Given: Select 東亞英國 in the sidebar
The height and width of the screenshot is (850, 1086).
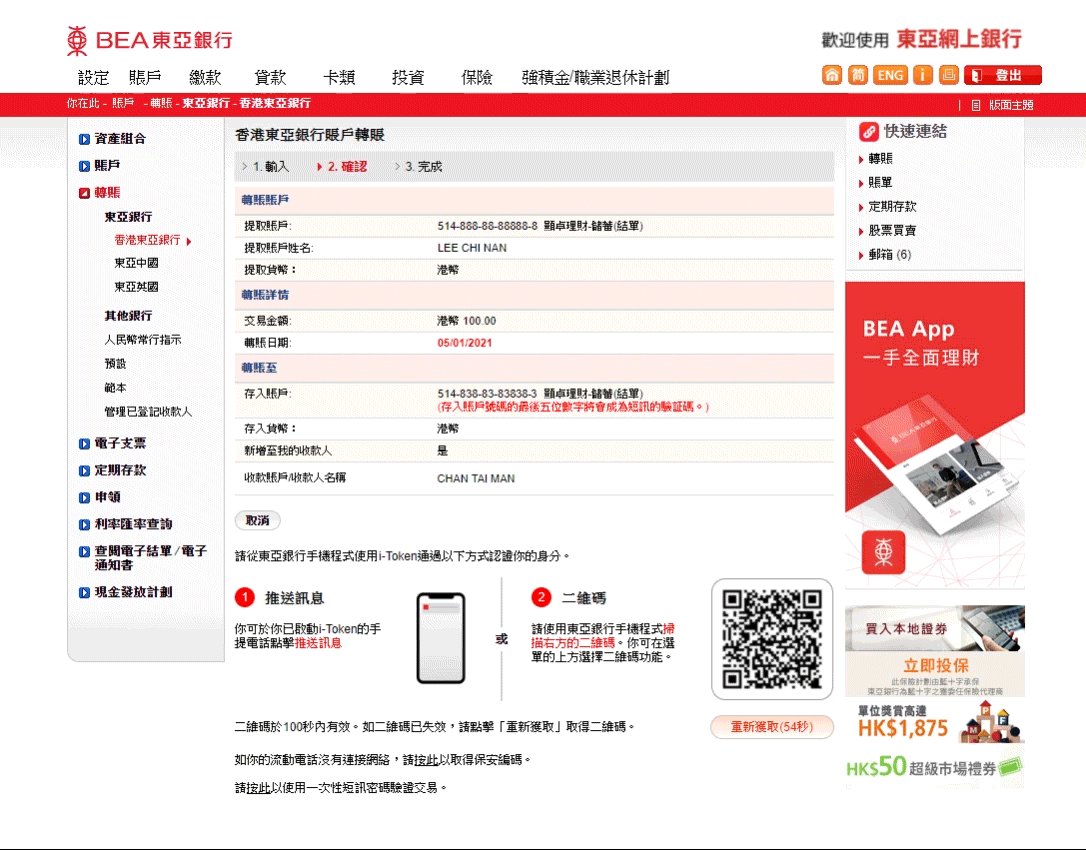Looking at the screenshot, I should 136,287.
